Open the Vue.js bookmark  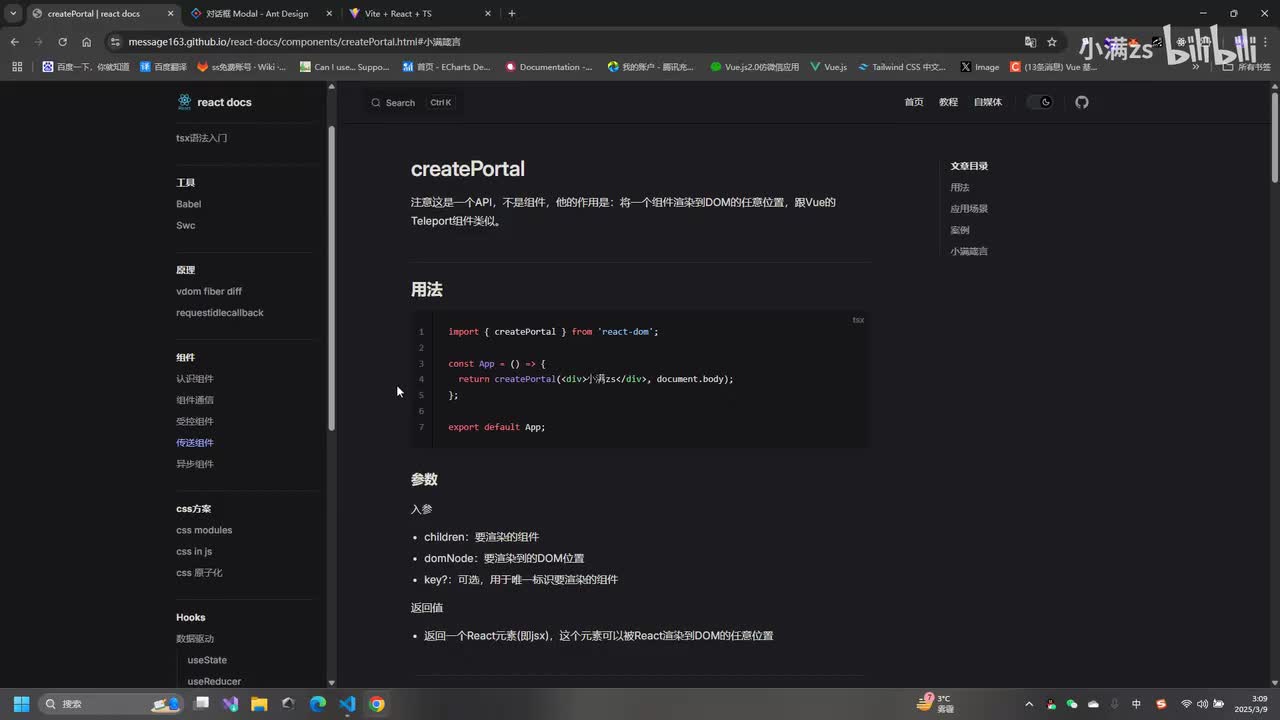tap(829, 67)
